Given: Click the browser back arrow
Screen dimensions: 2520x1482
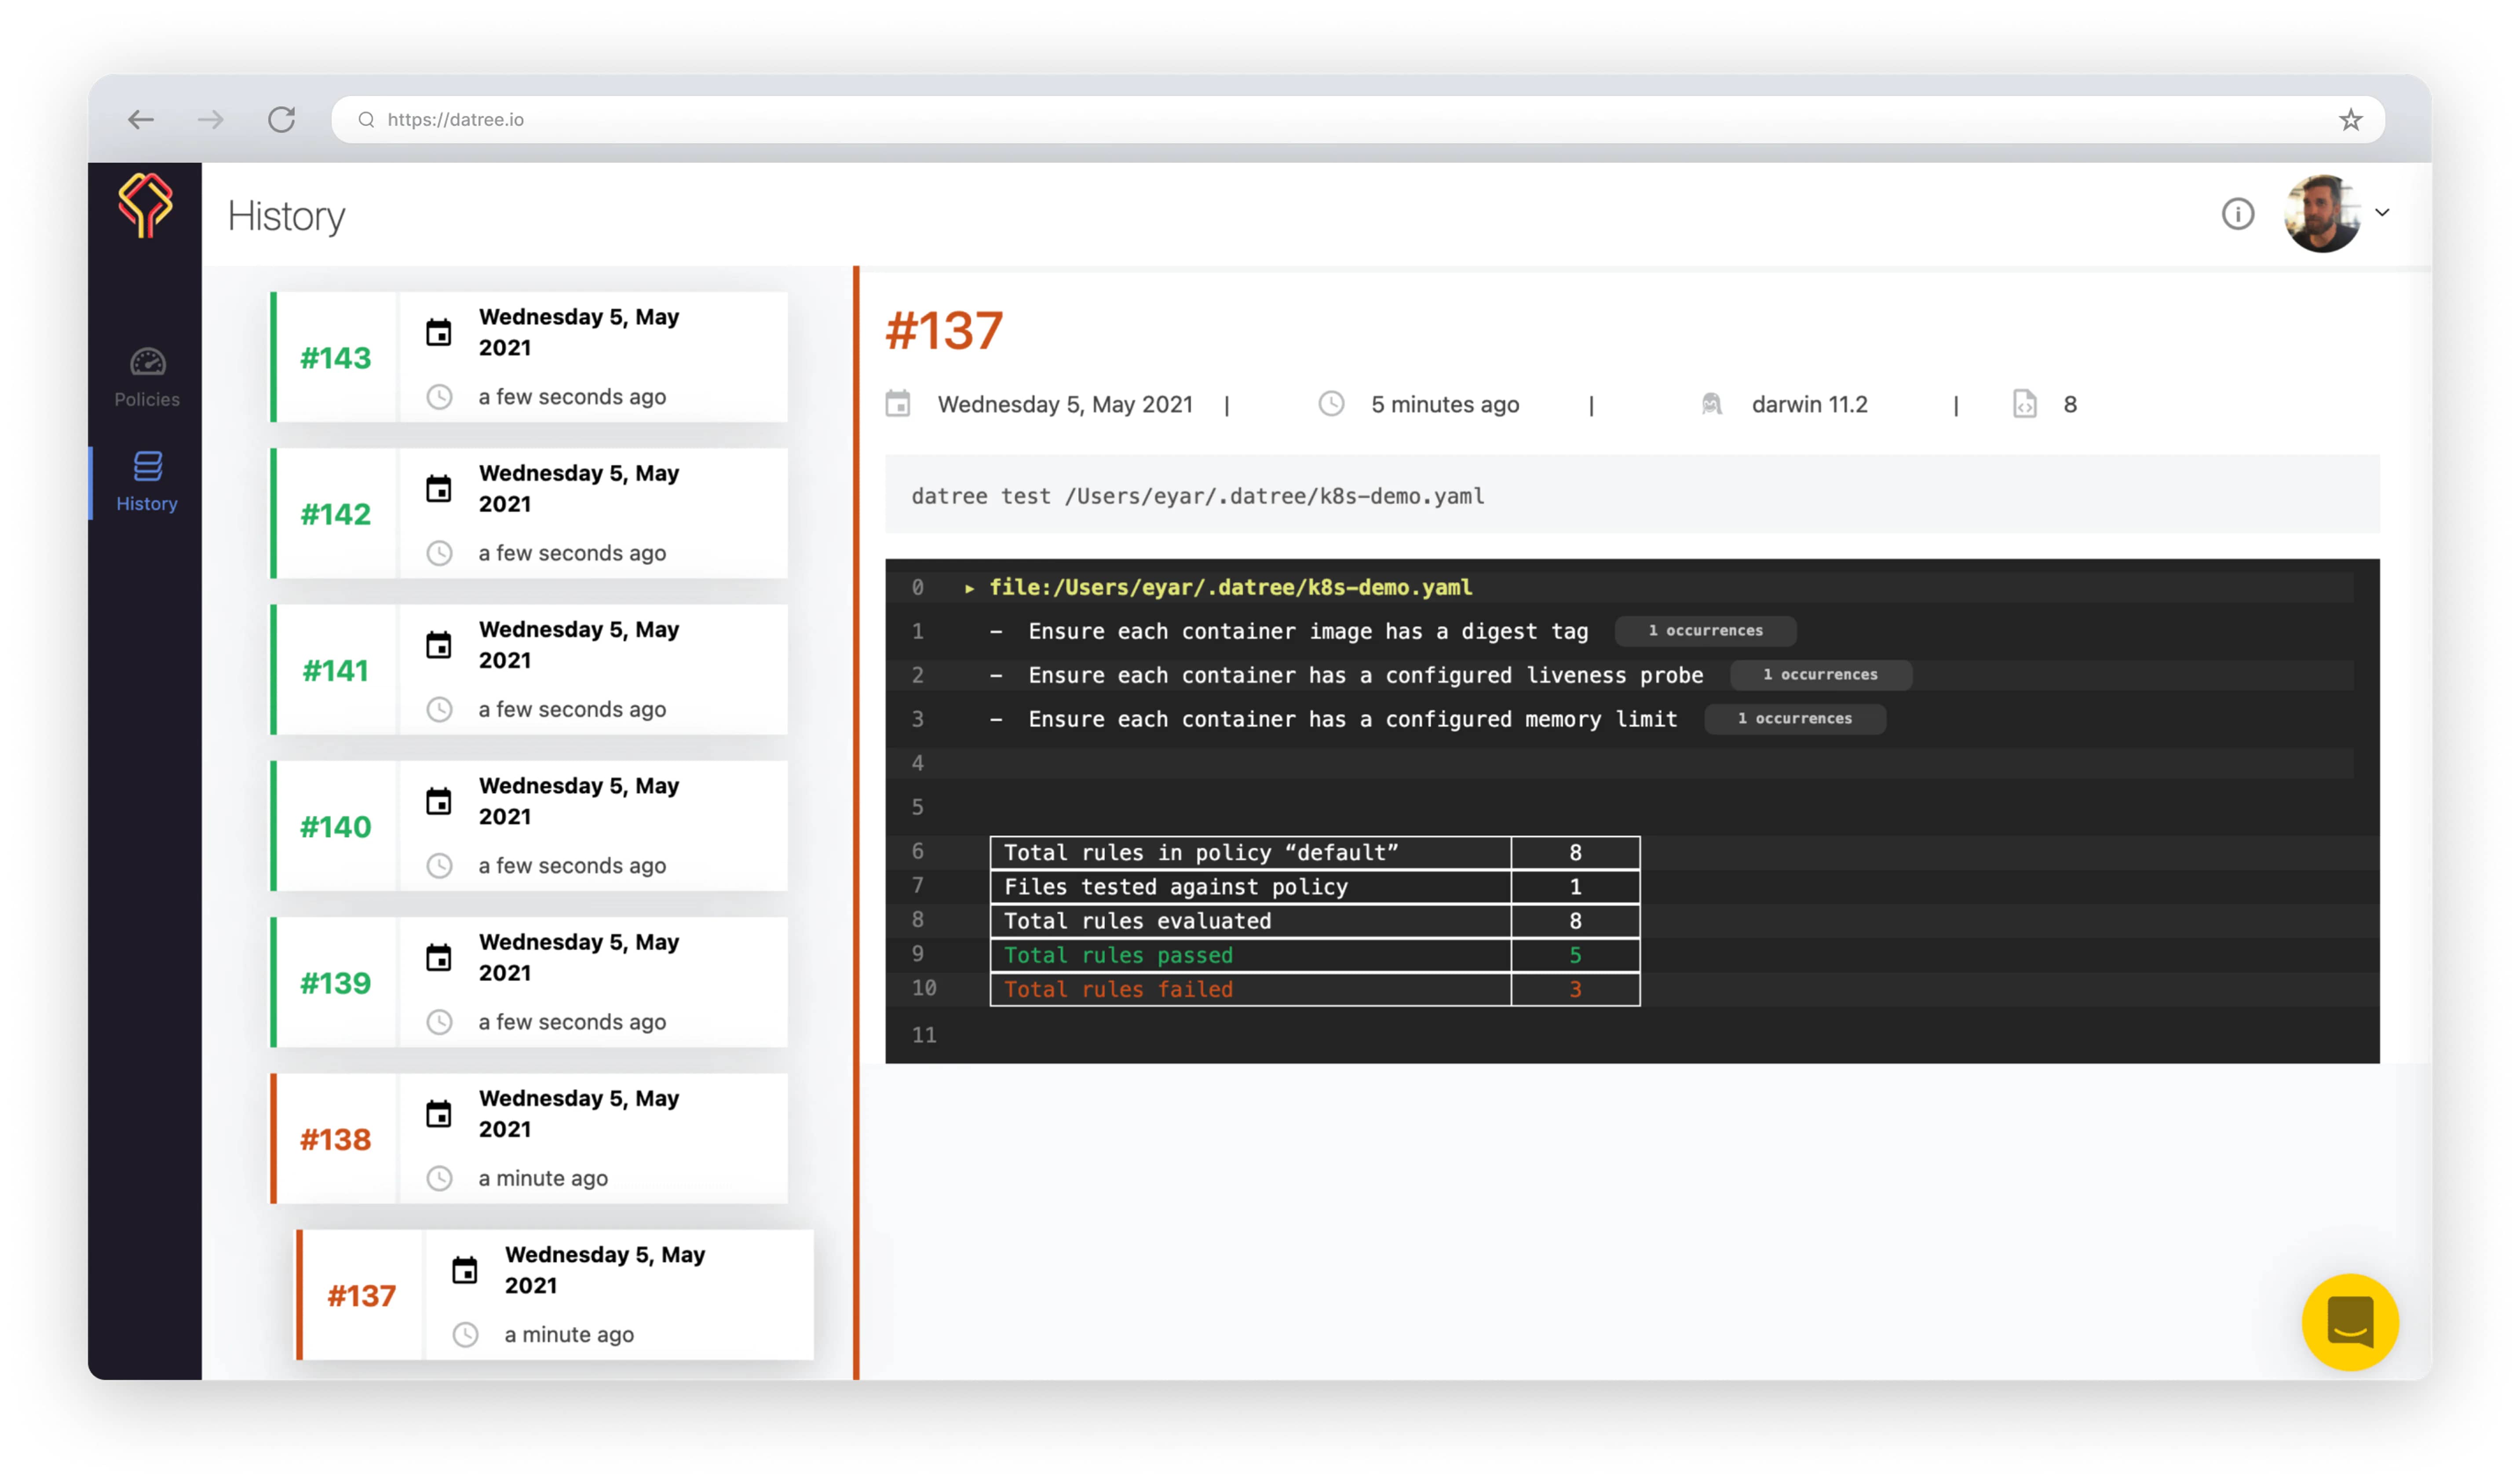Looking at the screenshot, I should point(141,120).
